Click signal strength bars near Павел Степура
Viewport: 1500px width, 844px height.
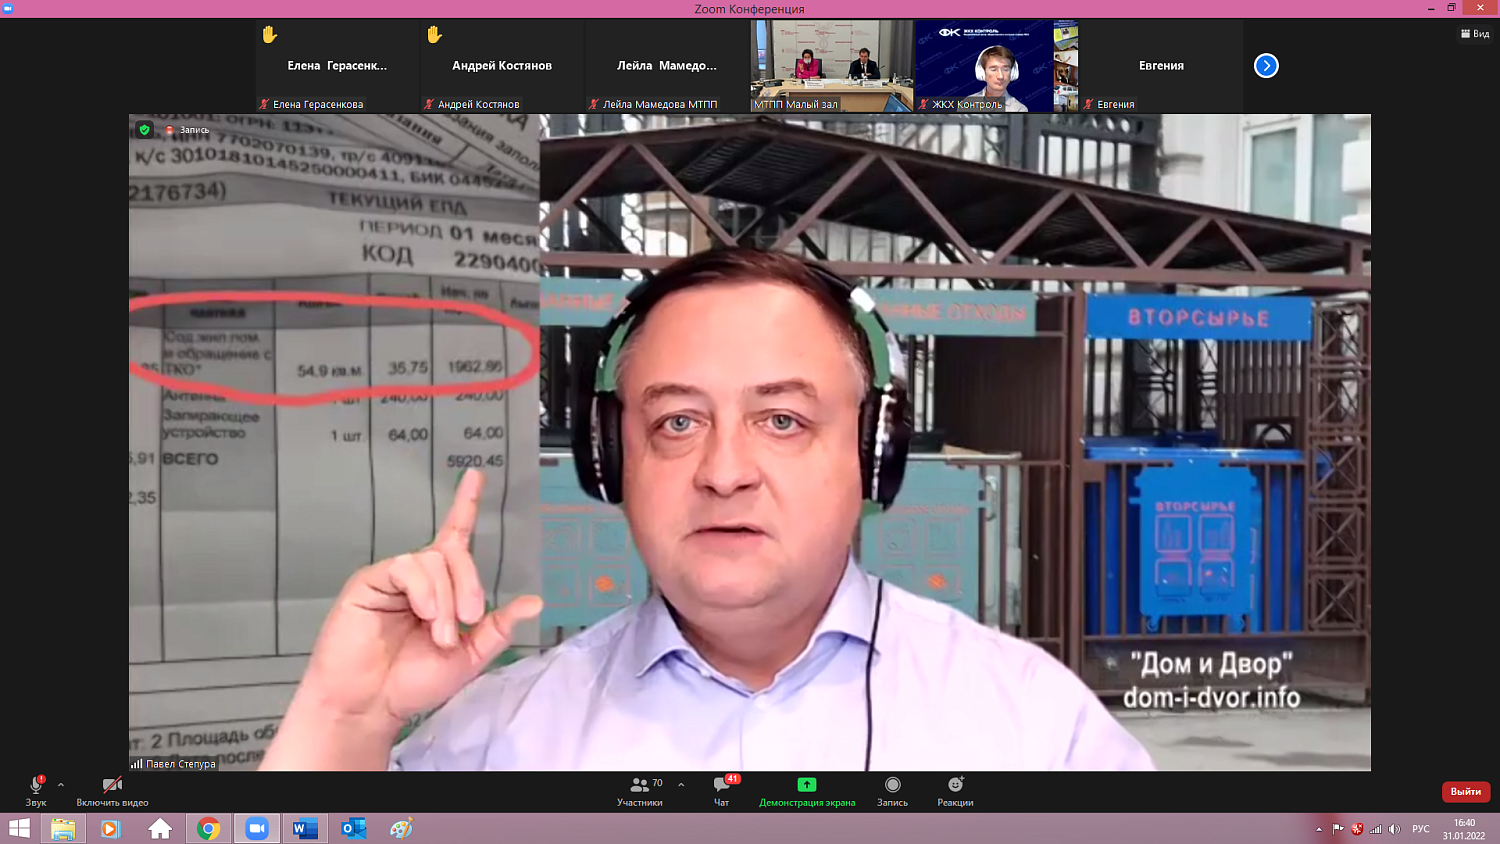click(x=136, y=763)
